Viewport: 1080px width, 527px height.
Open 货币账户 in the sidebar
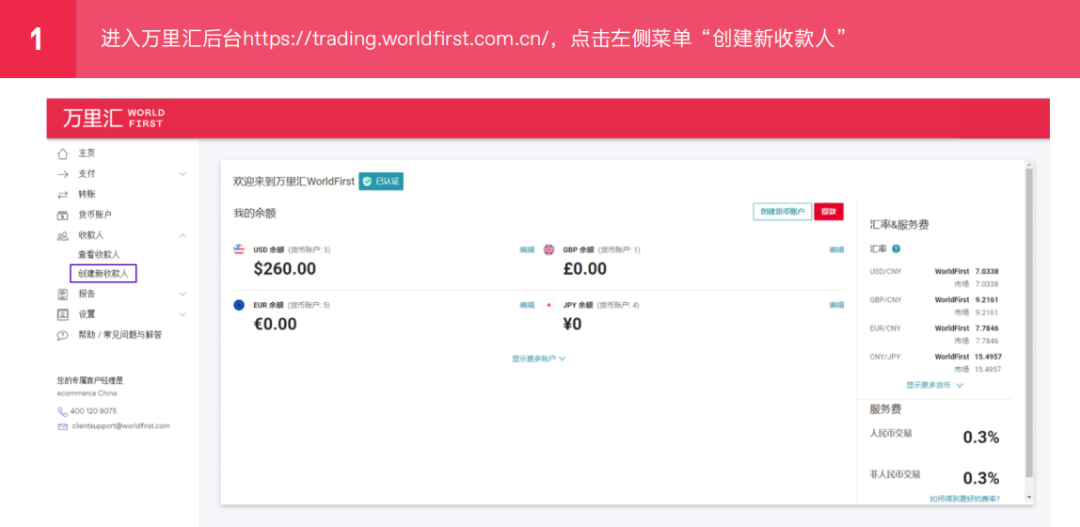point(95,215)
